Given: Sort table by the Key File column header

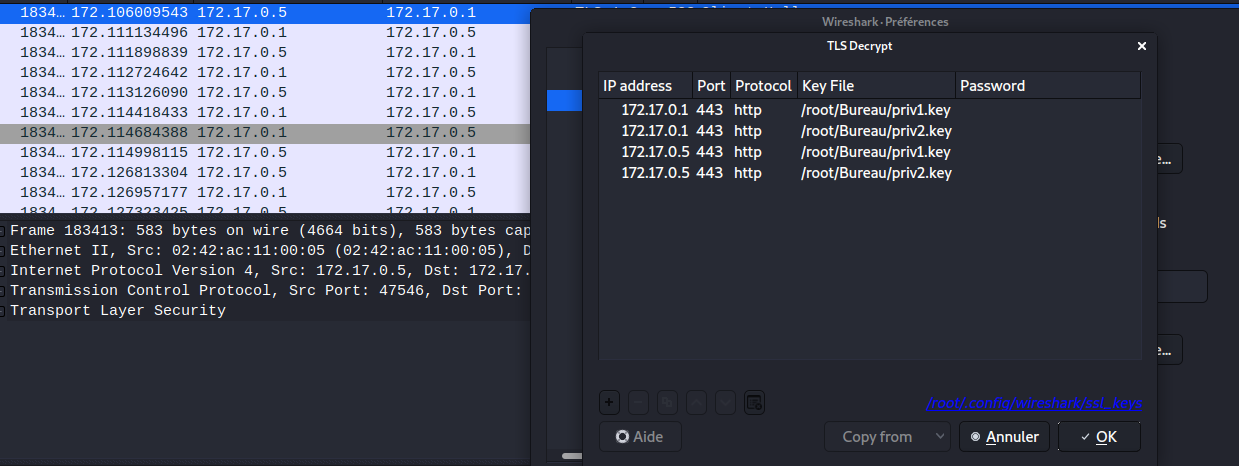Looking at the screenshot, I should tap(875, 86).
